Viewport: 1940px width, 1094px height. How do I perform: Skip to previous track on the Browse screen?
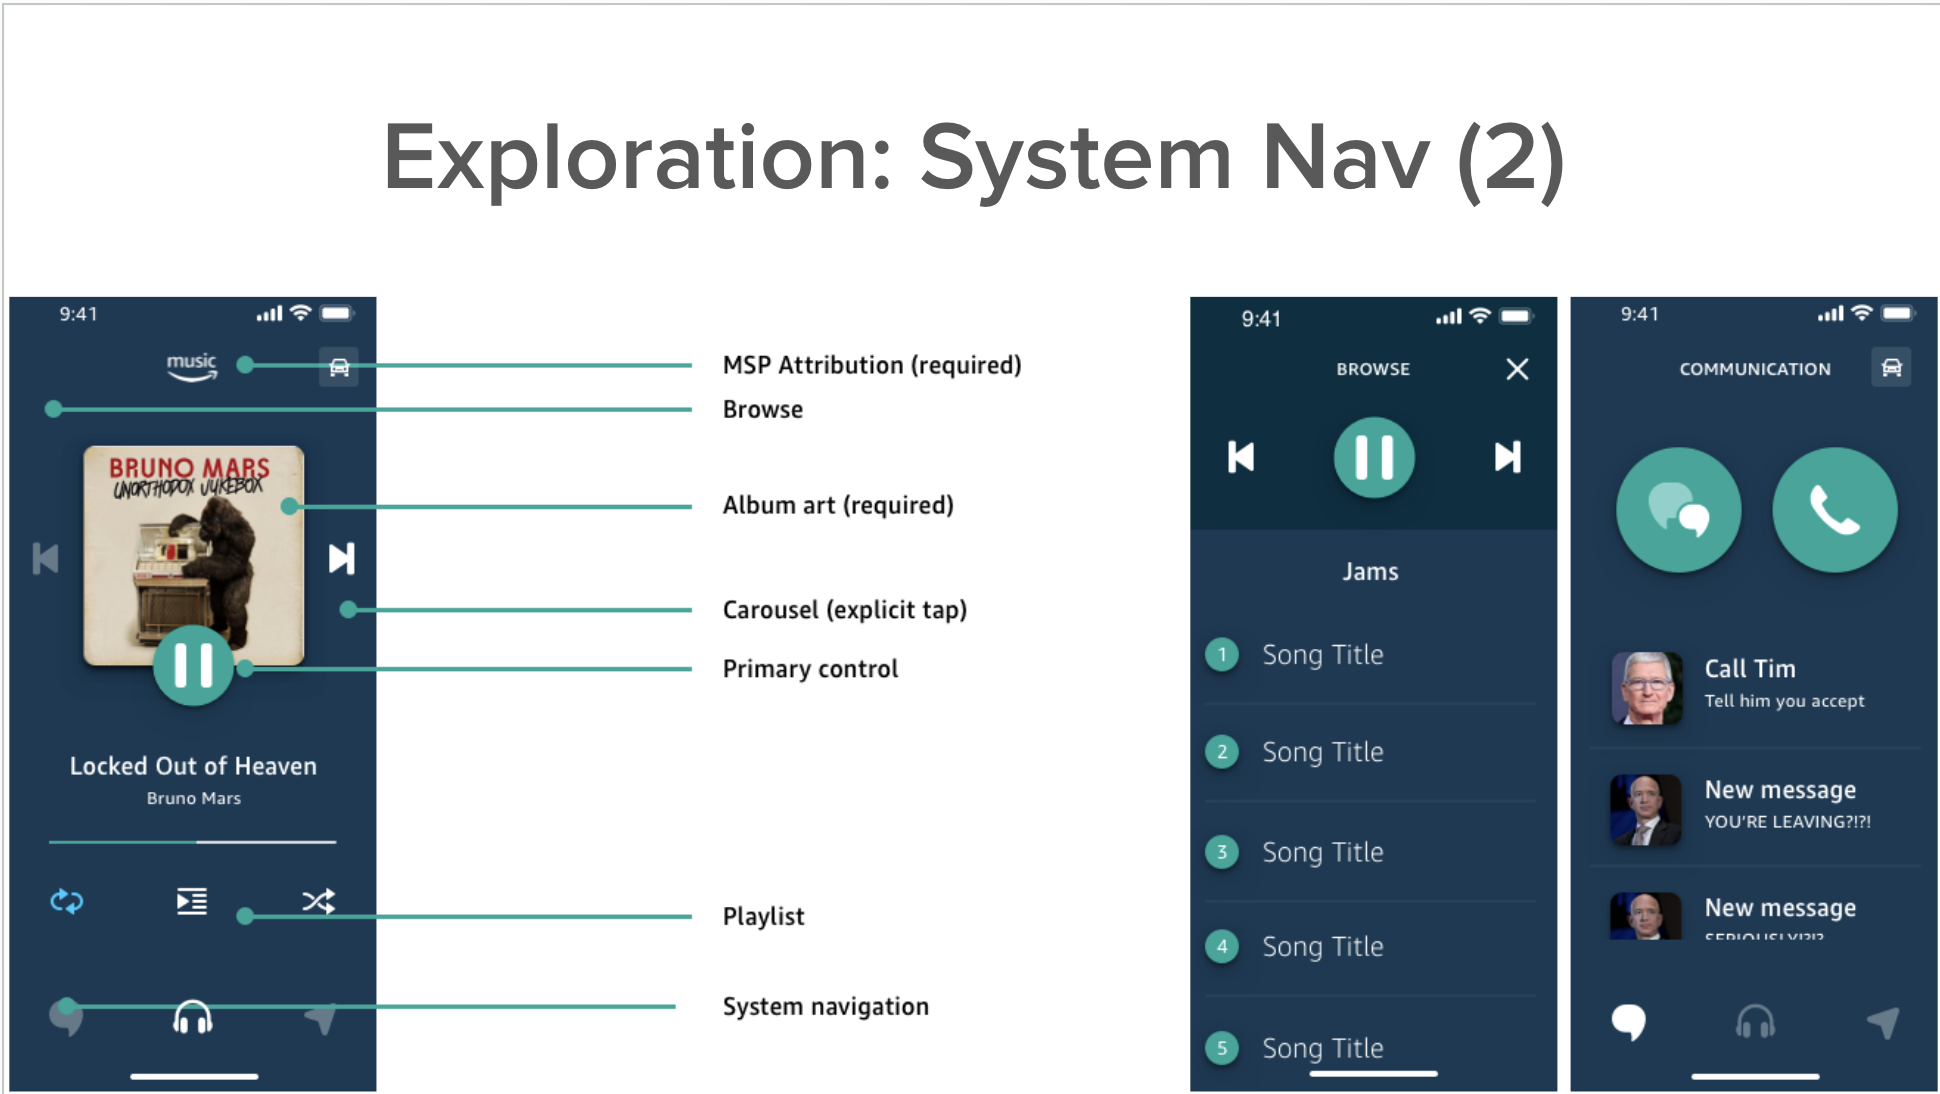[x=1241, y=457]
